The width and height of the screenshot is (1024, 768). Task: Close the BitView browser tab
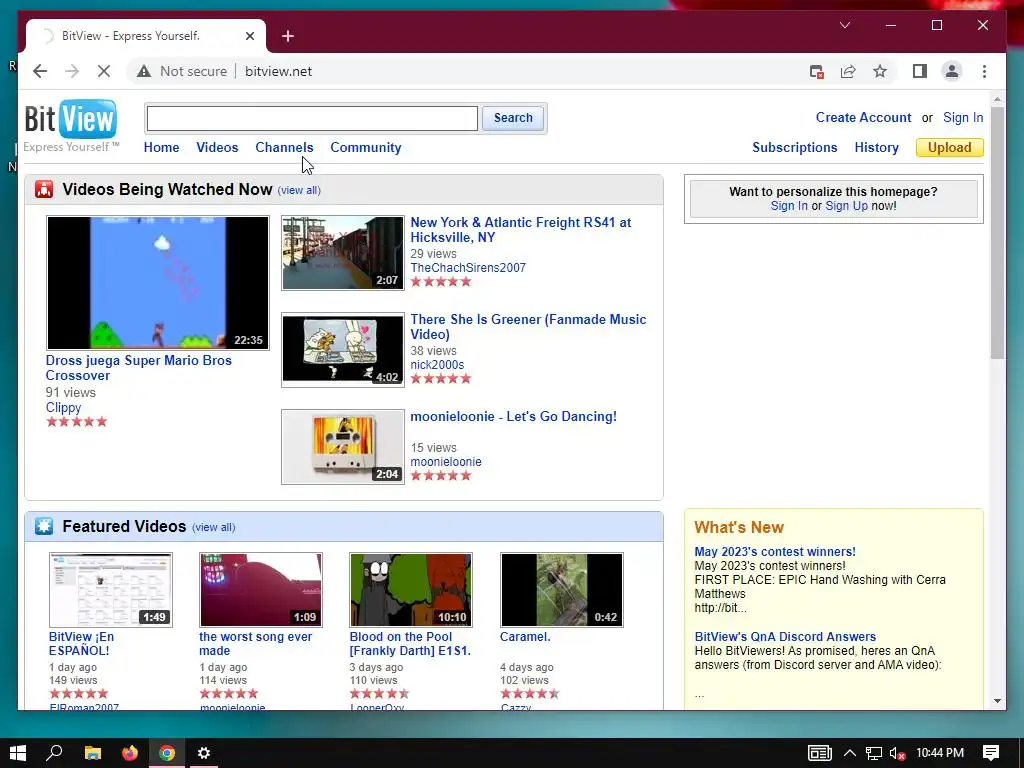[x=249, y=36]
